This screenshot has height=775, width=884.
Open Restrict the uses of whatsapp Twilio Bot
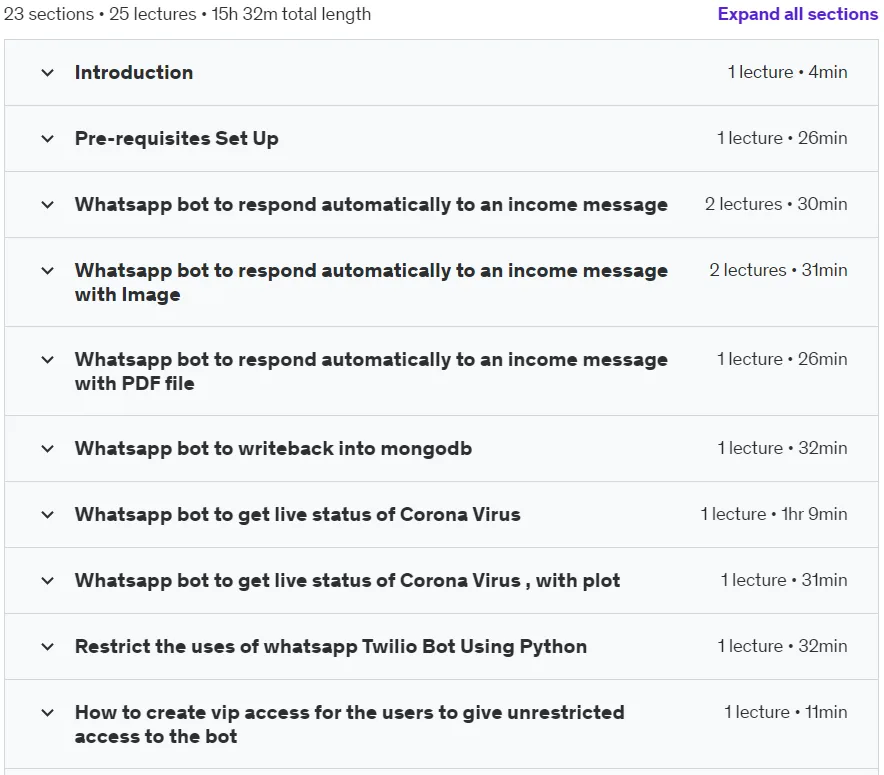click(331, 646)
